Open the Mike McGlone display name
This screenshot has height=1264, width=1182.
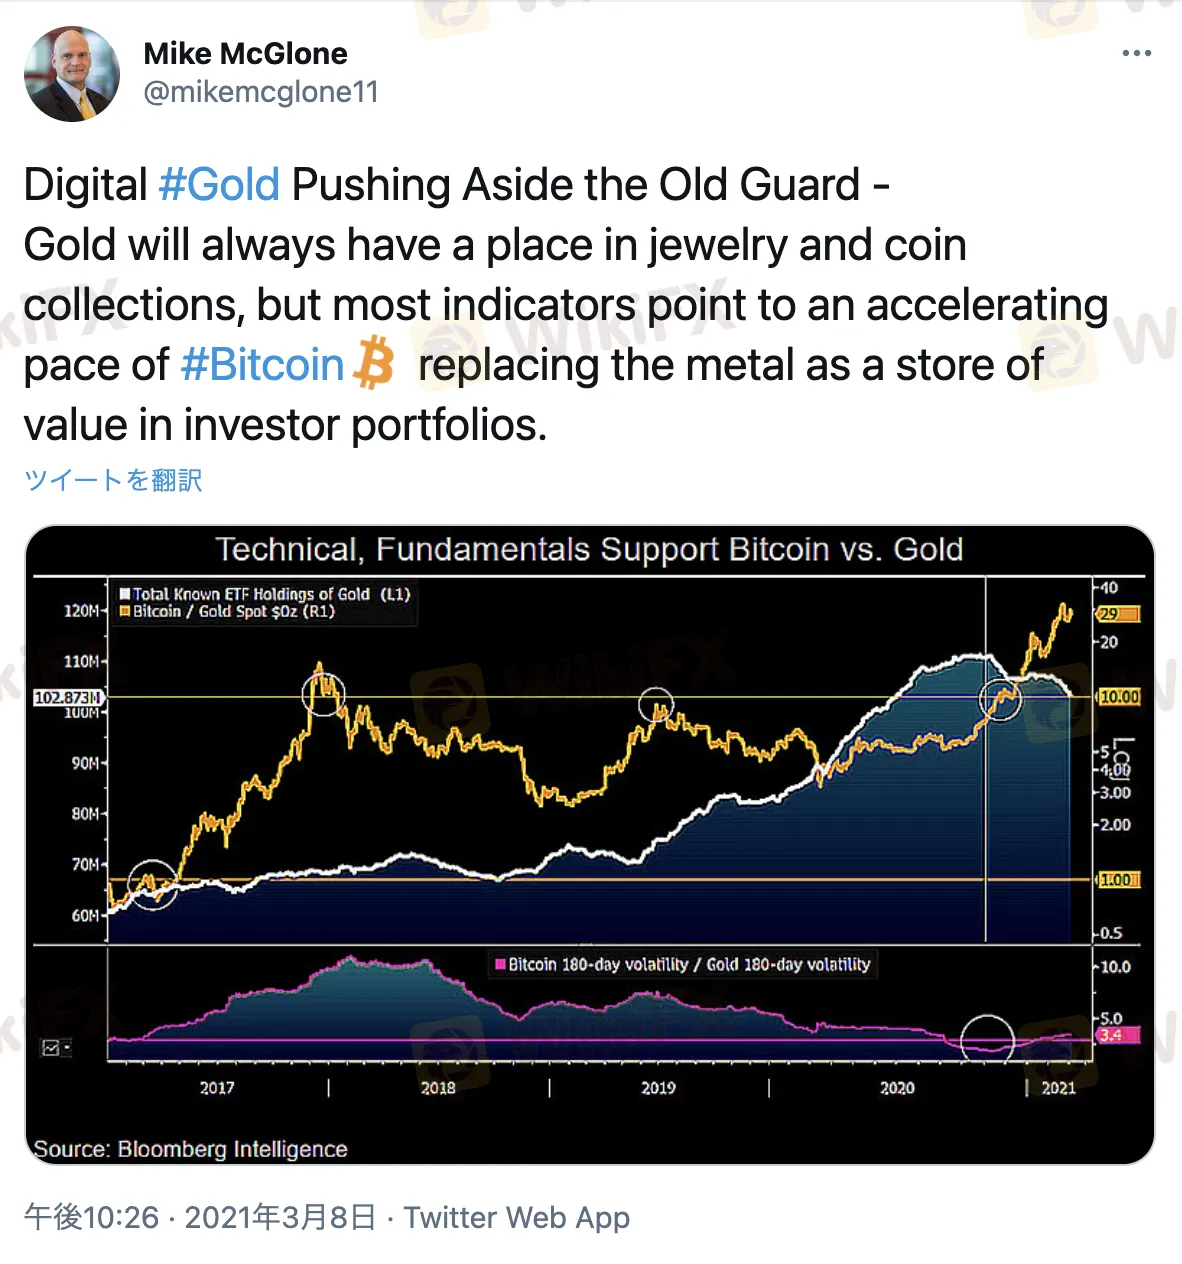[x=245, y=53]
